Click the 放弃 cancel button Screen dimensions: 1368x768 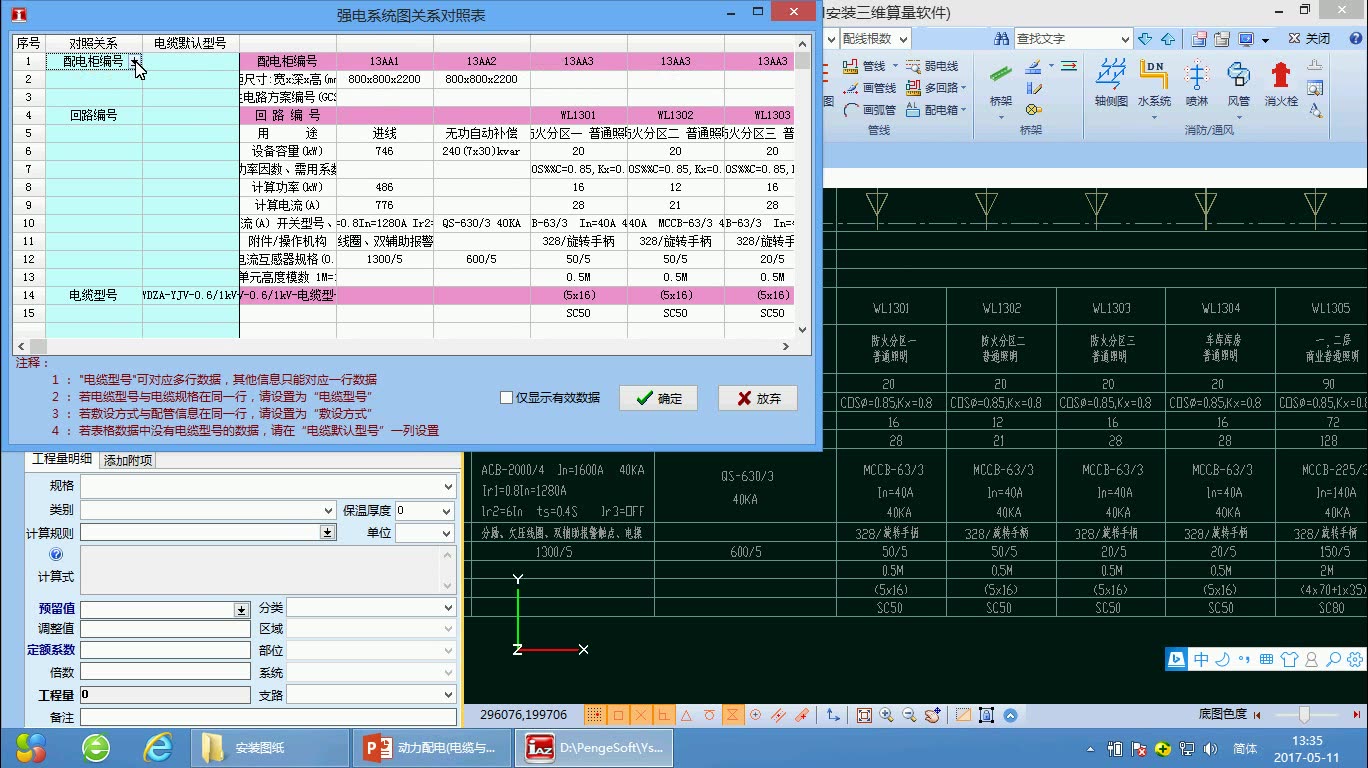pyautogui.click(x=757, y=397)
